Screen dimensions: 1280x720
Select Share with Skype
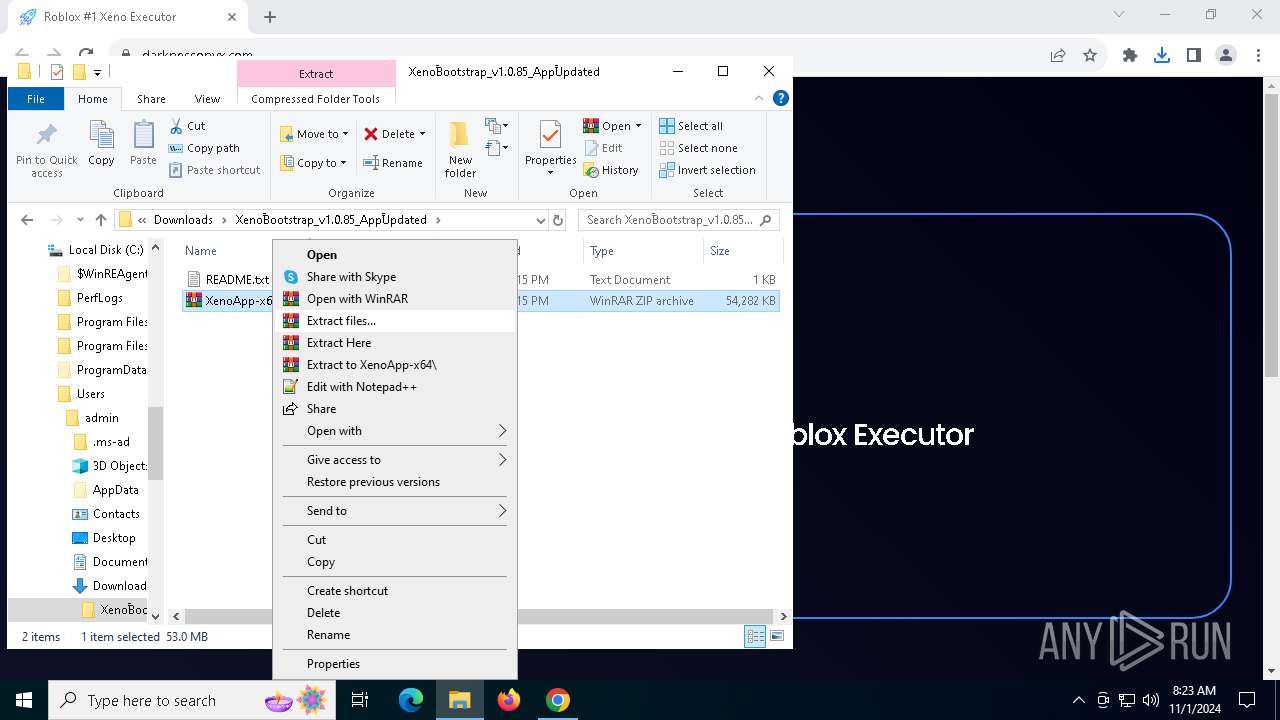(x=395, y=277)
